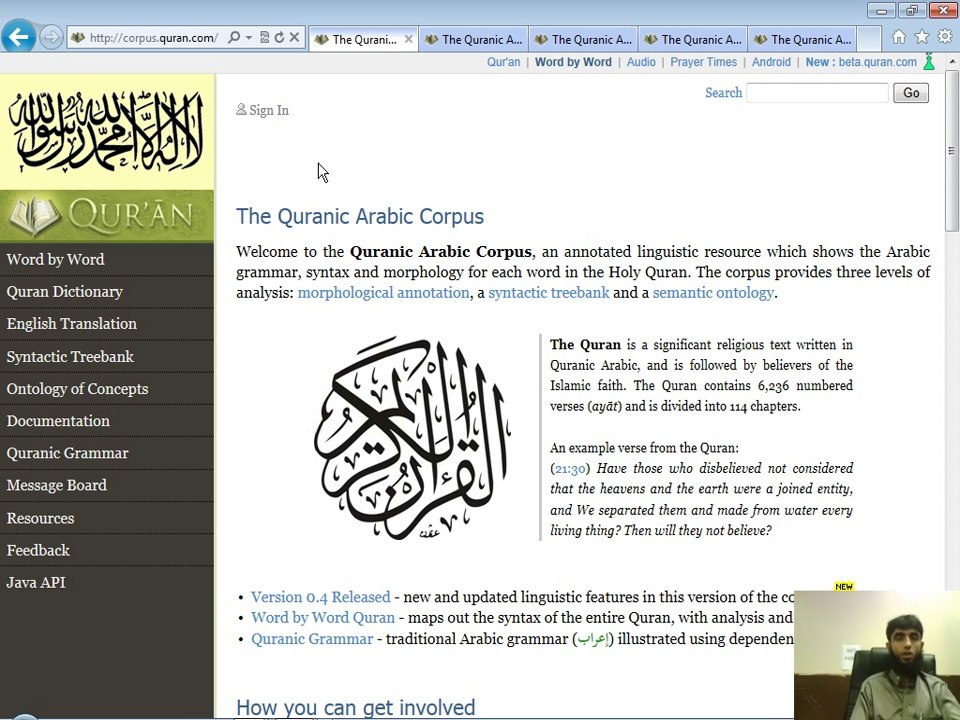
Task: Open the Version 0.4 Released link
Action: (320, 597)
